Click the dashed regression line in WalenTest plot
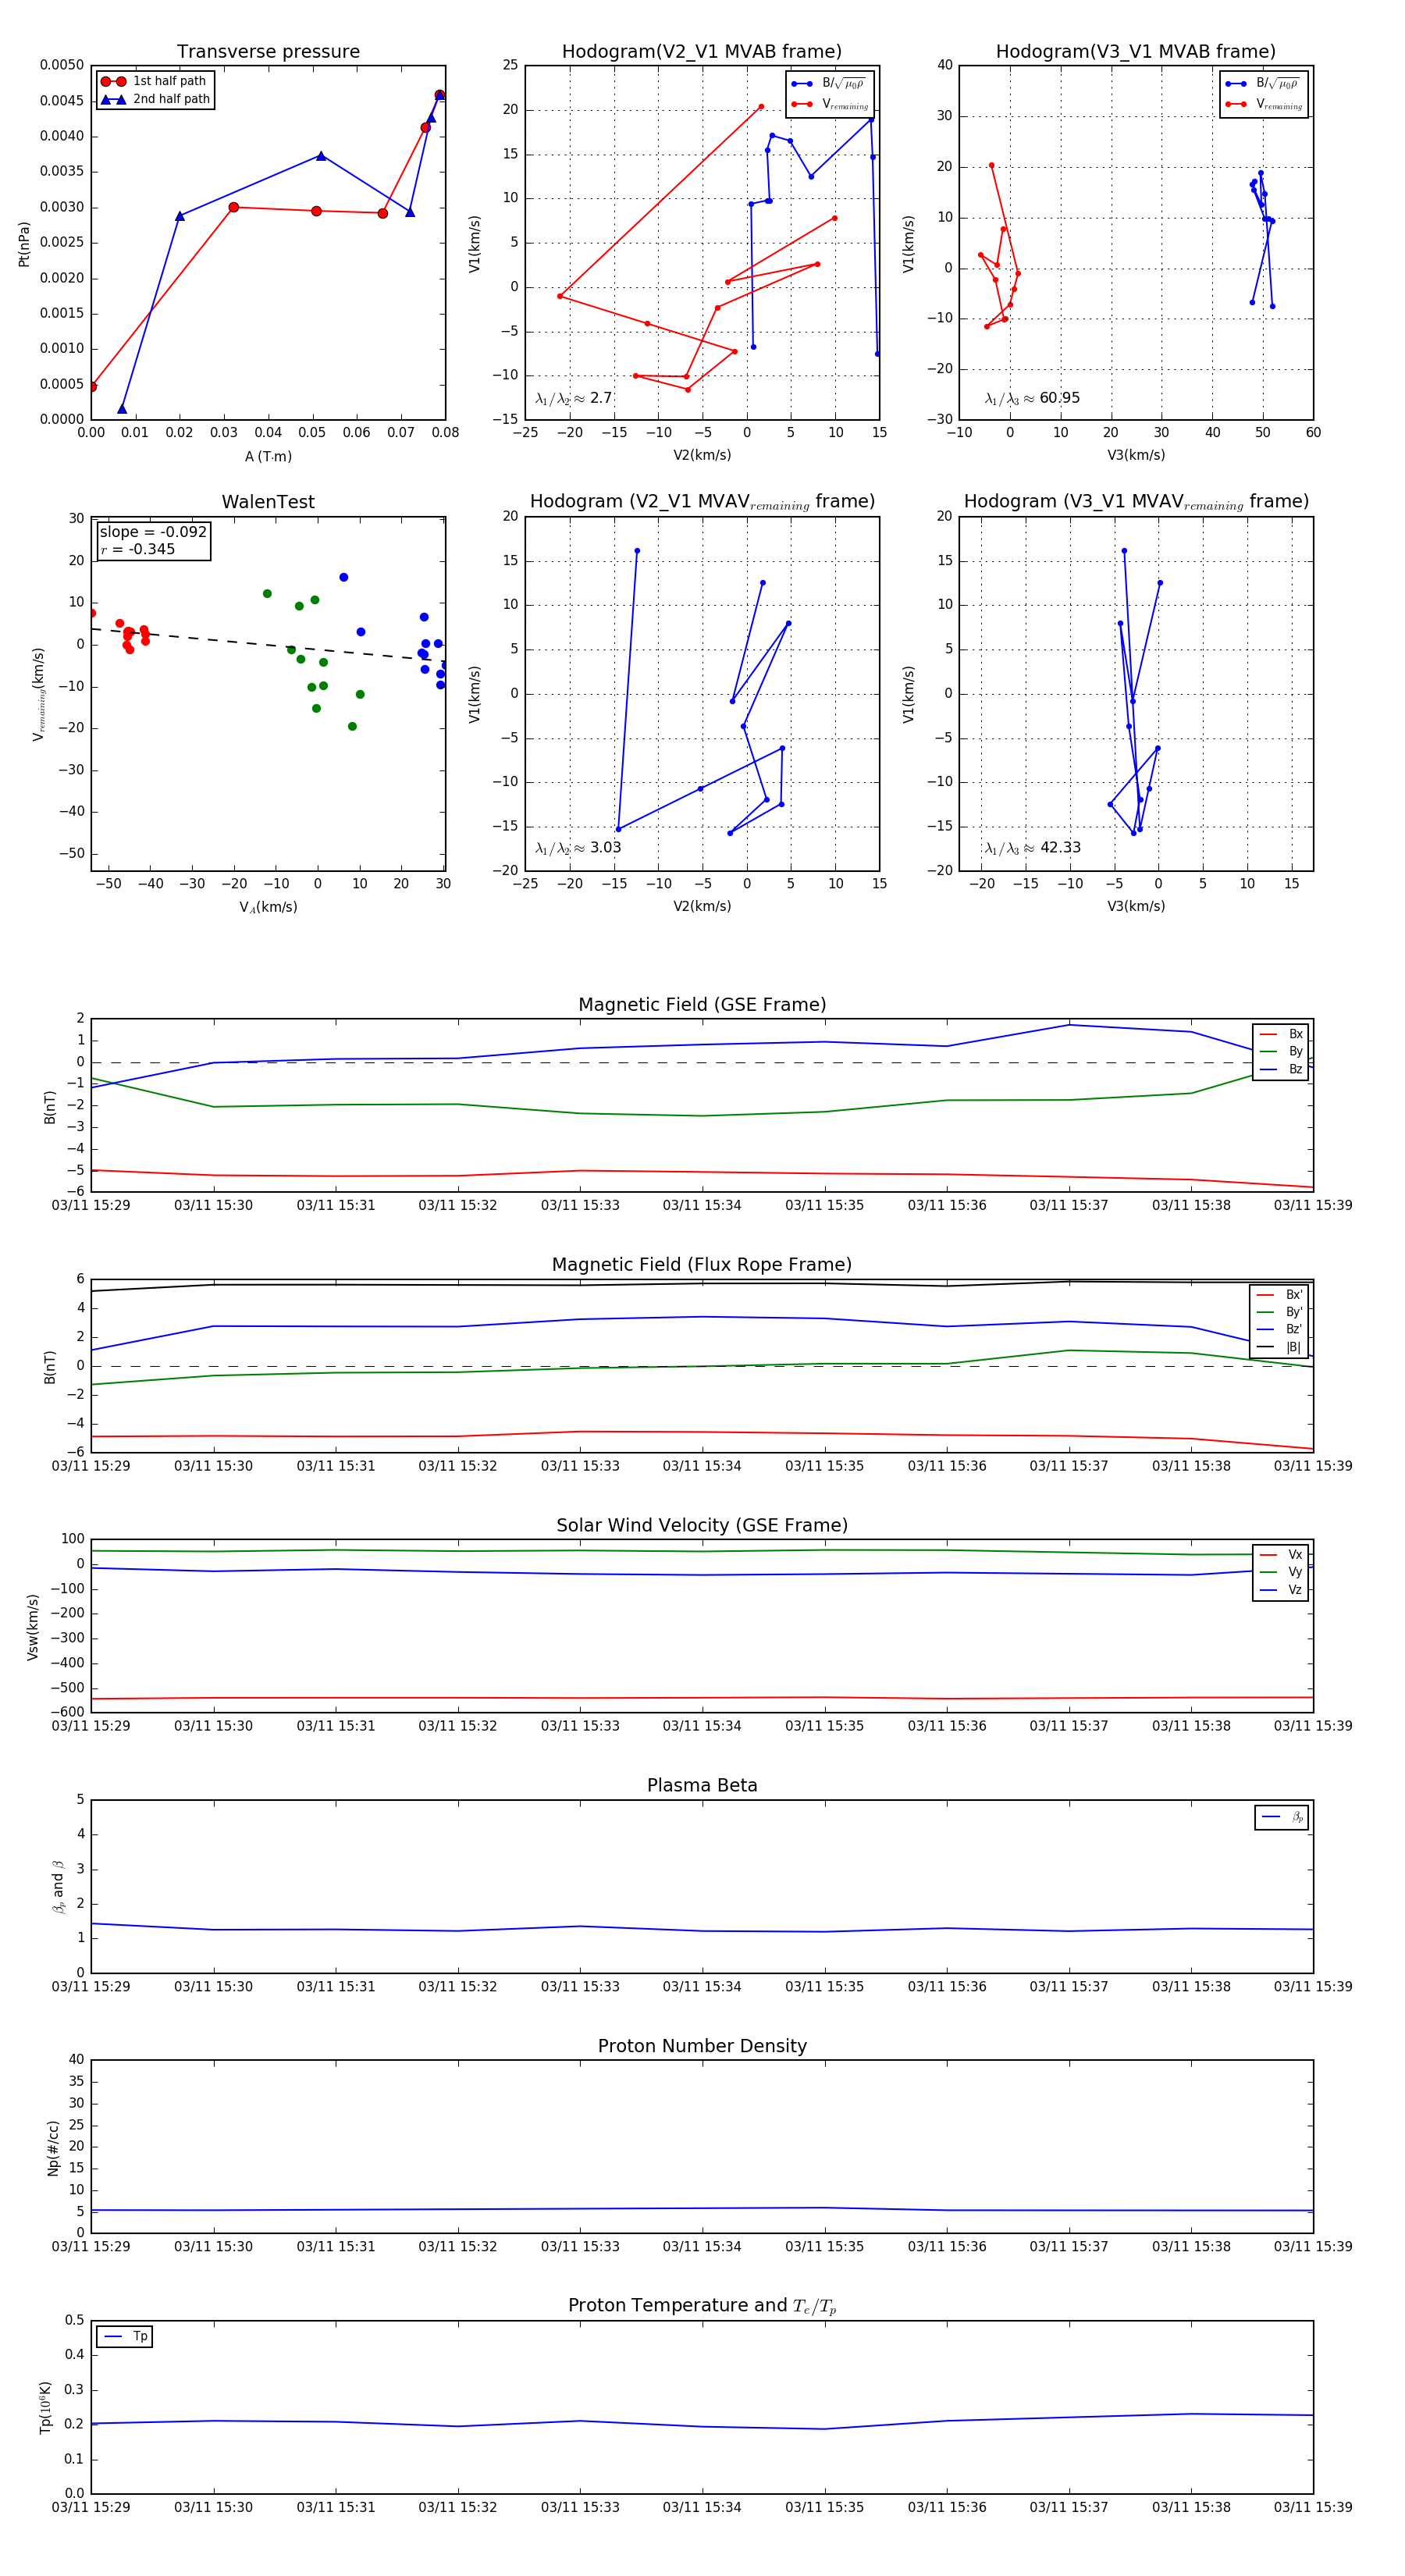Screen dimensions: 1405x2576 point(268,644)
